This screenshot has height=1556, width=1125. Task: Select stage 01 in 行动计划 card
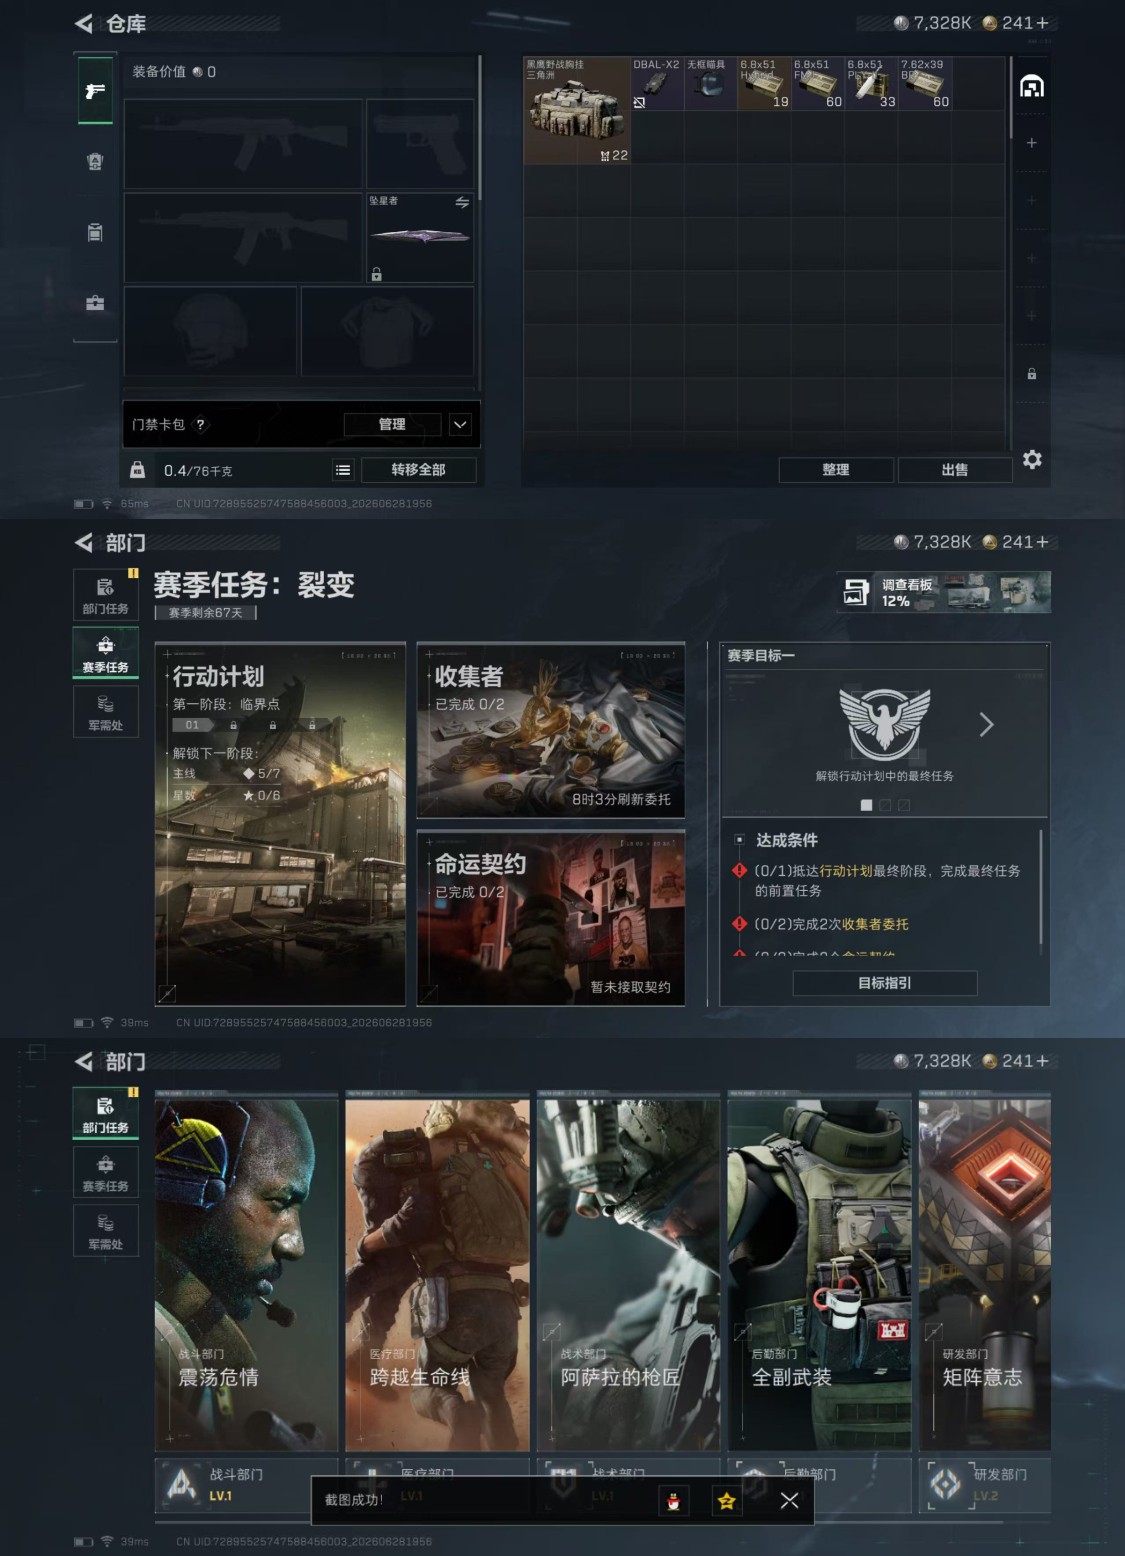[x=192, y=725]
